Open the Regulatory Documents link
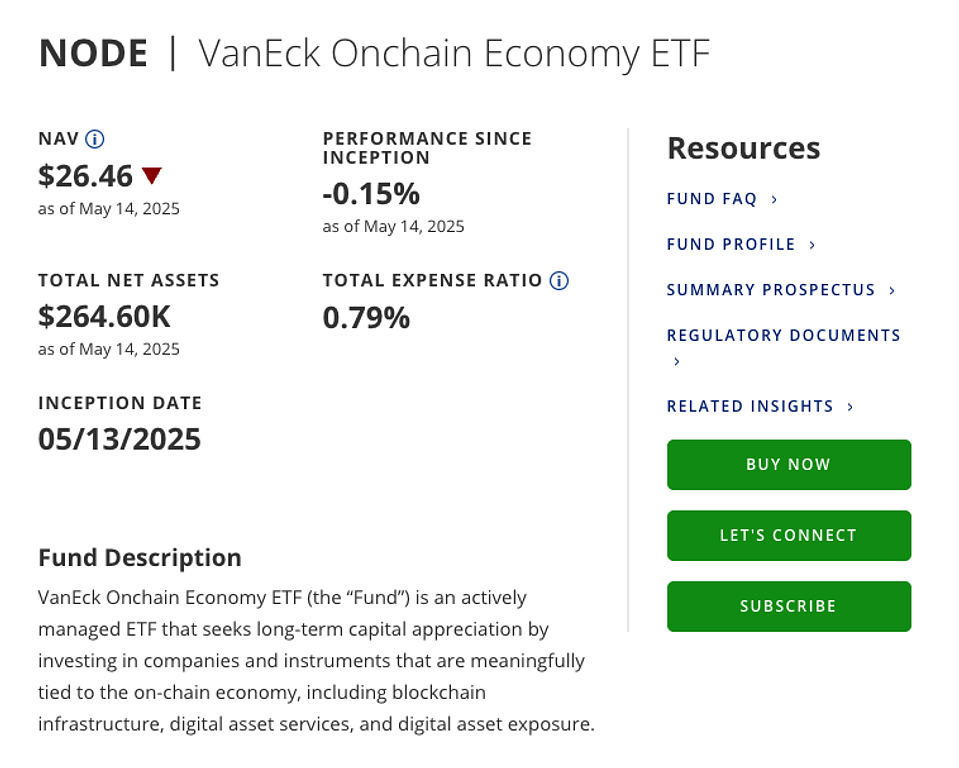This screenshot has height=768, width=959. [784, 336]
